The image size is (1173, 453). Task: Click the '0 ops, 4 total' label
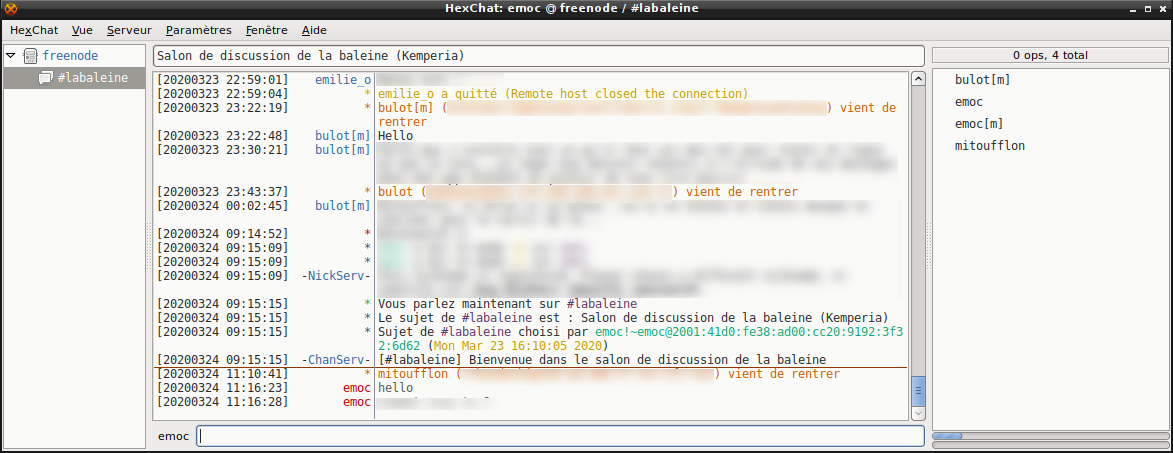(x=1050, y=55)
